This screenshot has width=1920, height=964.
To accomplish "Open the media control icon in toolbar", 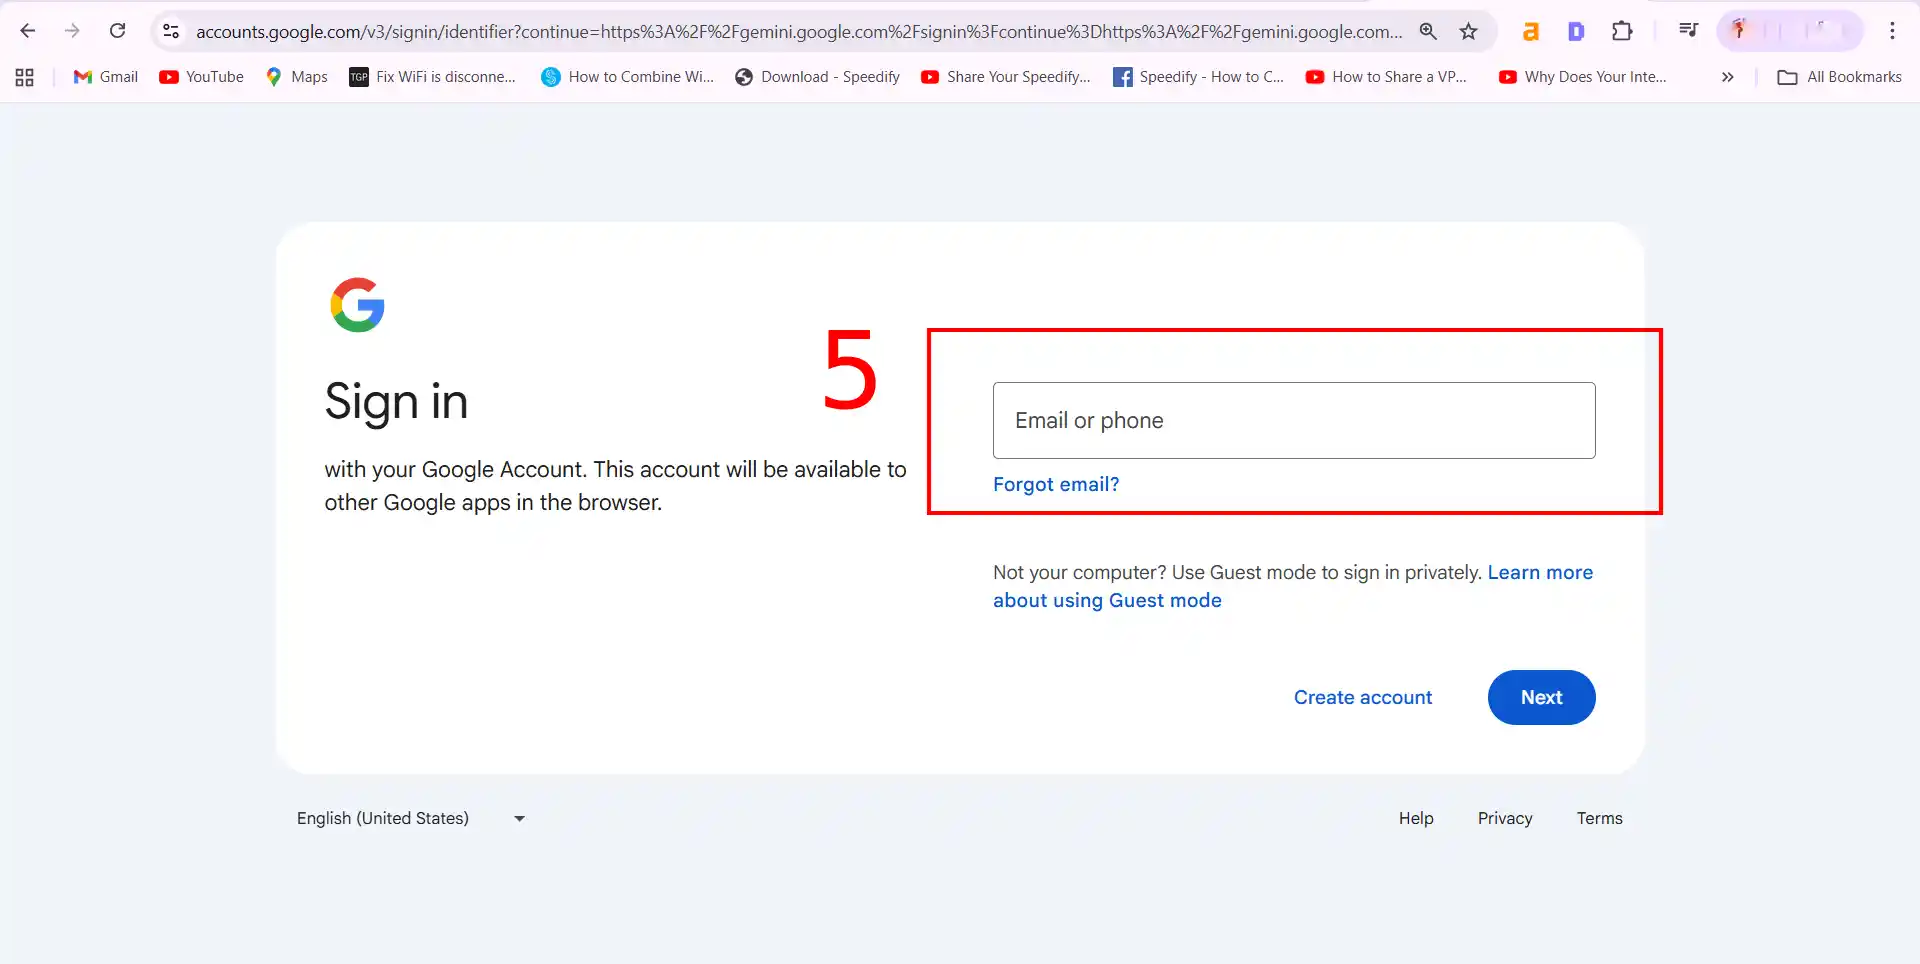I will [1688, 31].
